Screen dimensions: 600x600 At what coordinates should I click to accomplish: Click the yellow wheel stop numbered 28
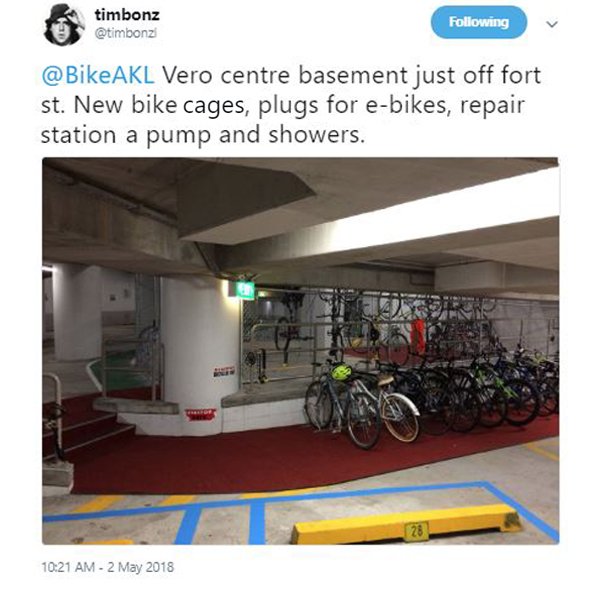[408, 524]
